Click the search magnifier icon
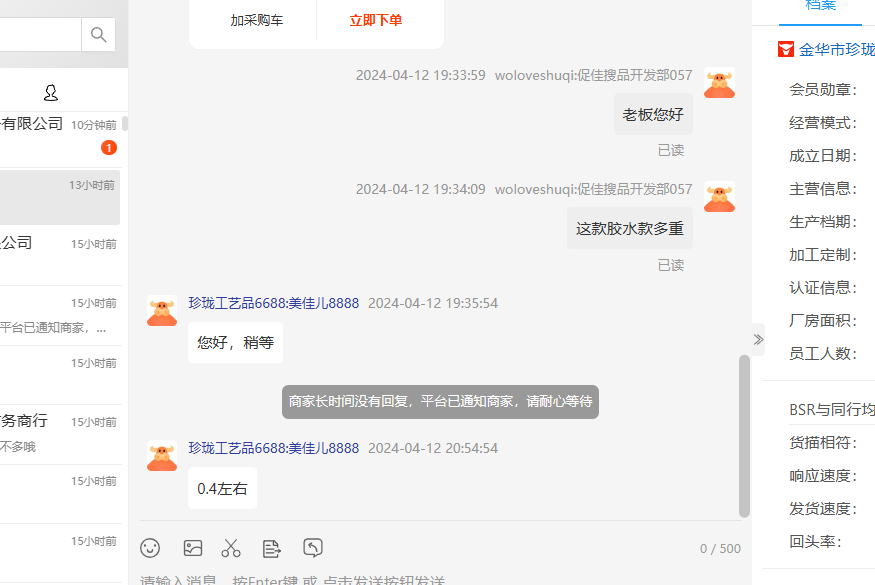 click(x=98, y=35)
